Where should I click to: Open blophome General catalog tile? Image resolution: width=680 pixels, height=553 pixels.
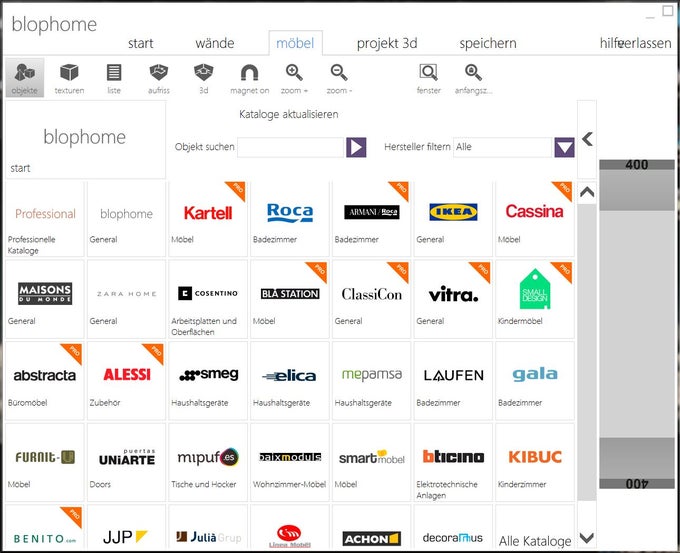pos(126,219)
